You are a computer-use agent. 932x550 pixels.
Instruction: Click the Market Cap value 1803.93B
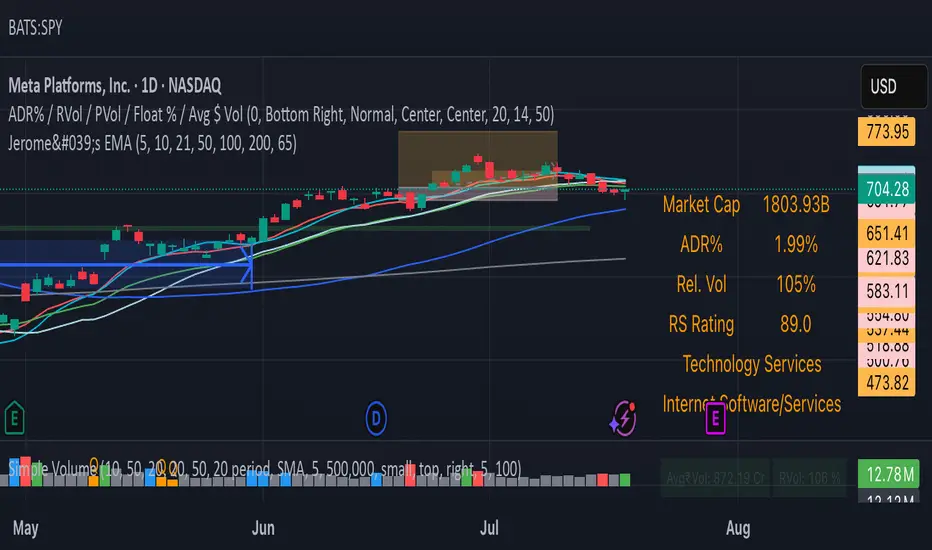coord(796,205)
